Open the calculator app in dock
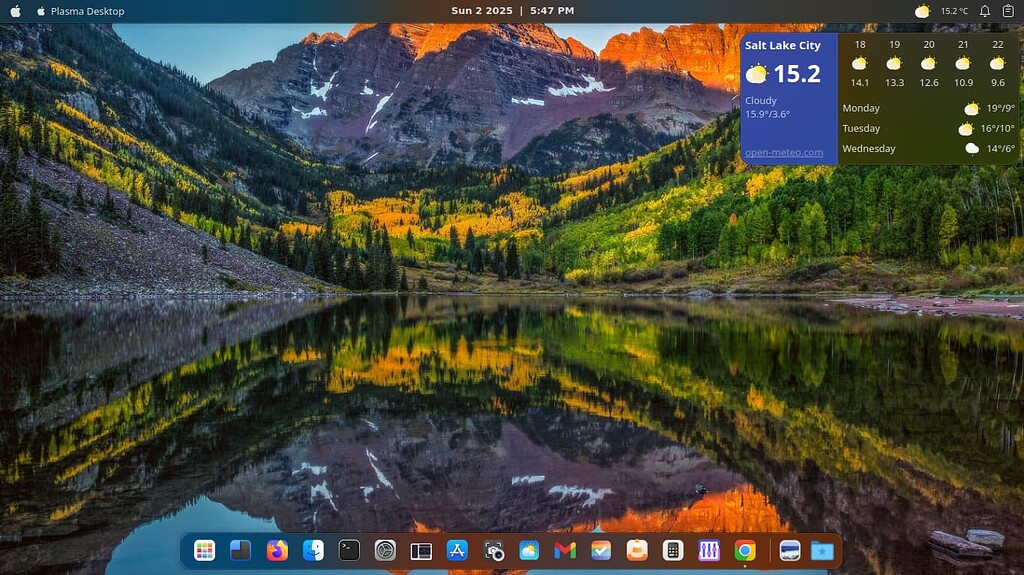 (673, 550)
